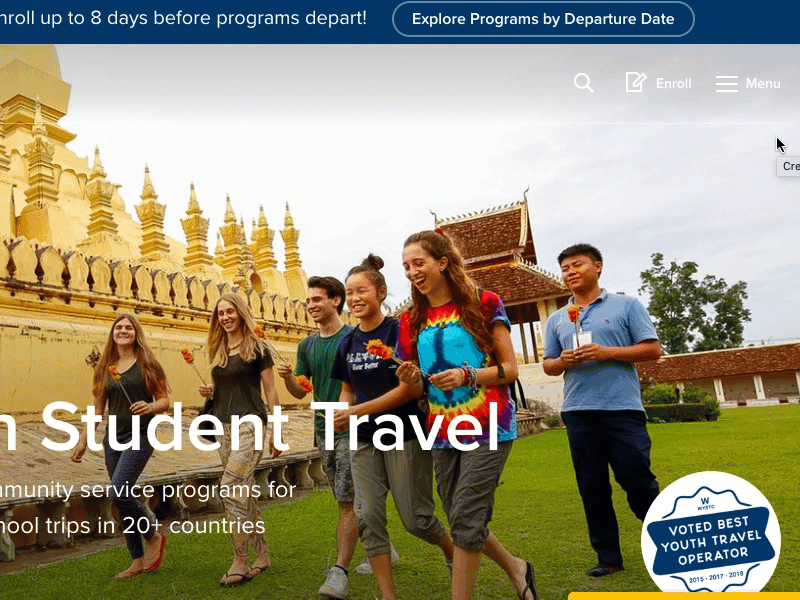
Task: Click the green tree behind the lawn
Action: tap(694, 304)
